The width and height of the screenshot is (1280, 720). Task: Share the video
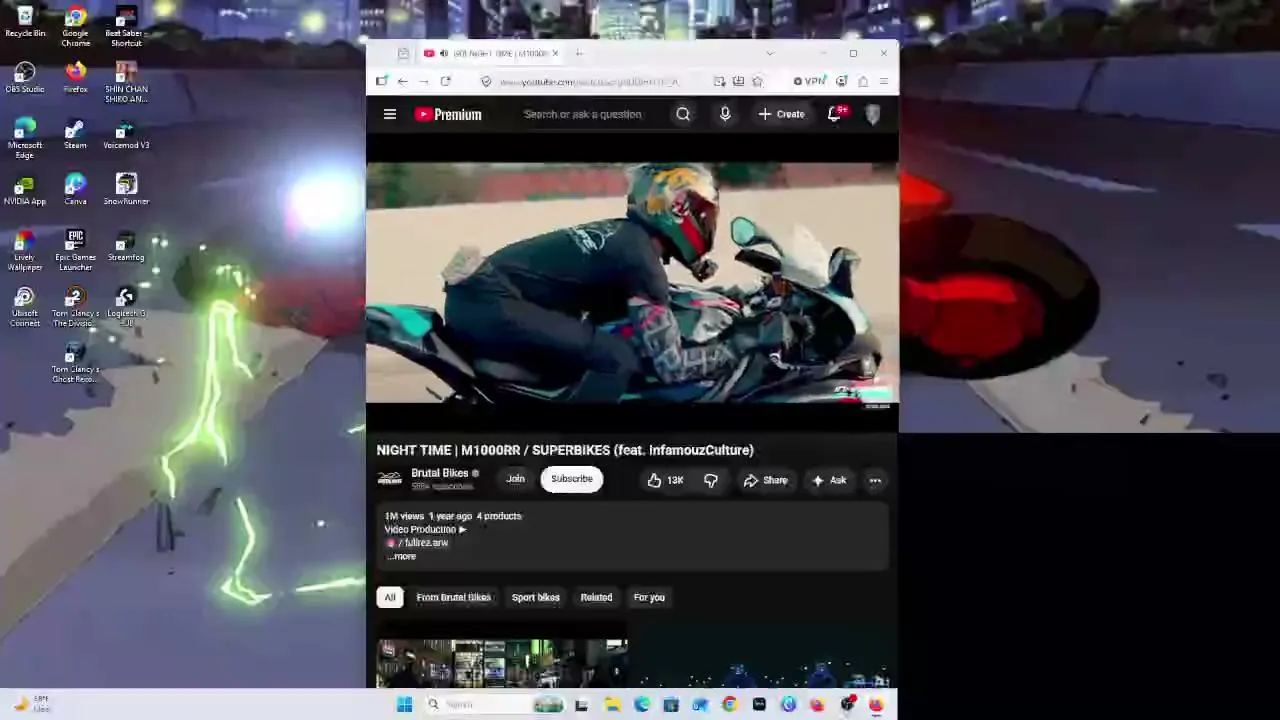[765, 480]
